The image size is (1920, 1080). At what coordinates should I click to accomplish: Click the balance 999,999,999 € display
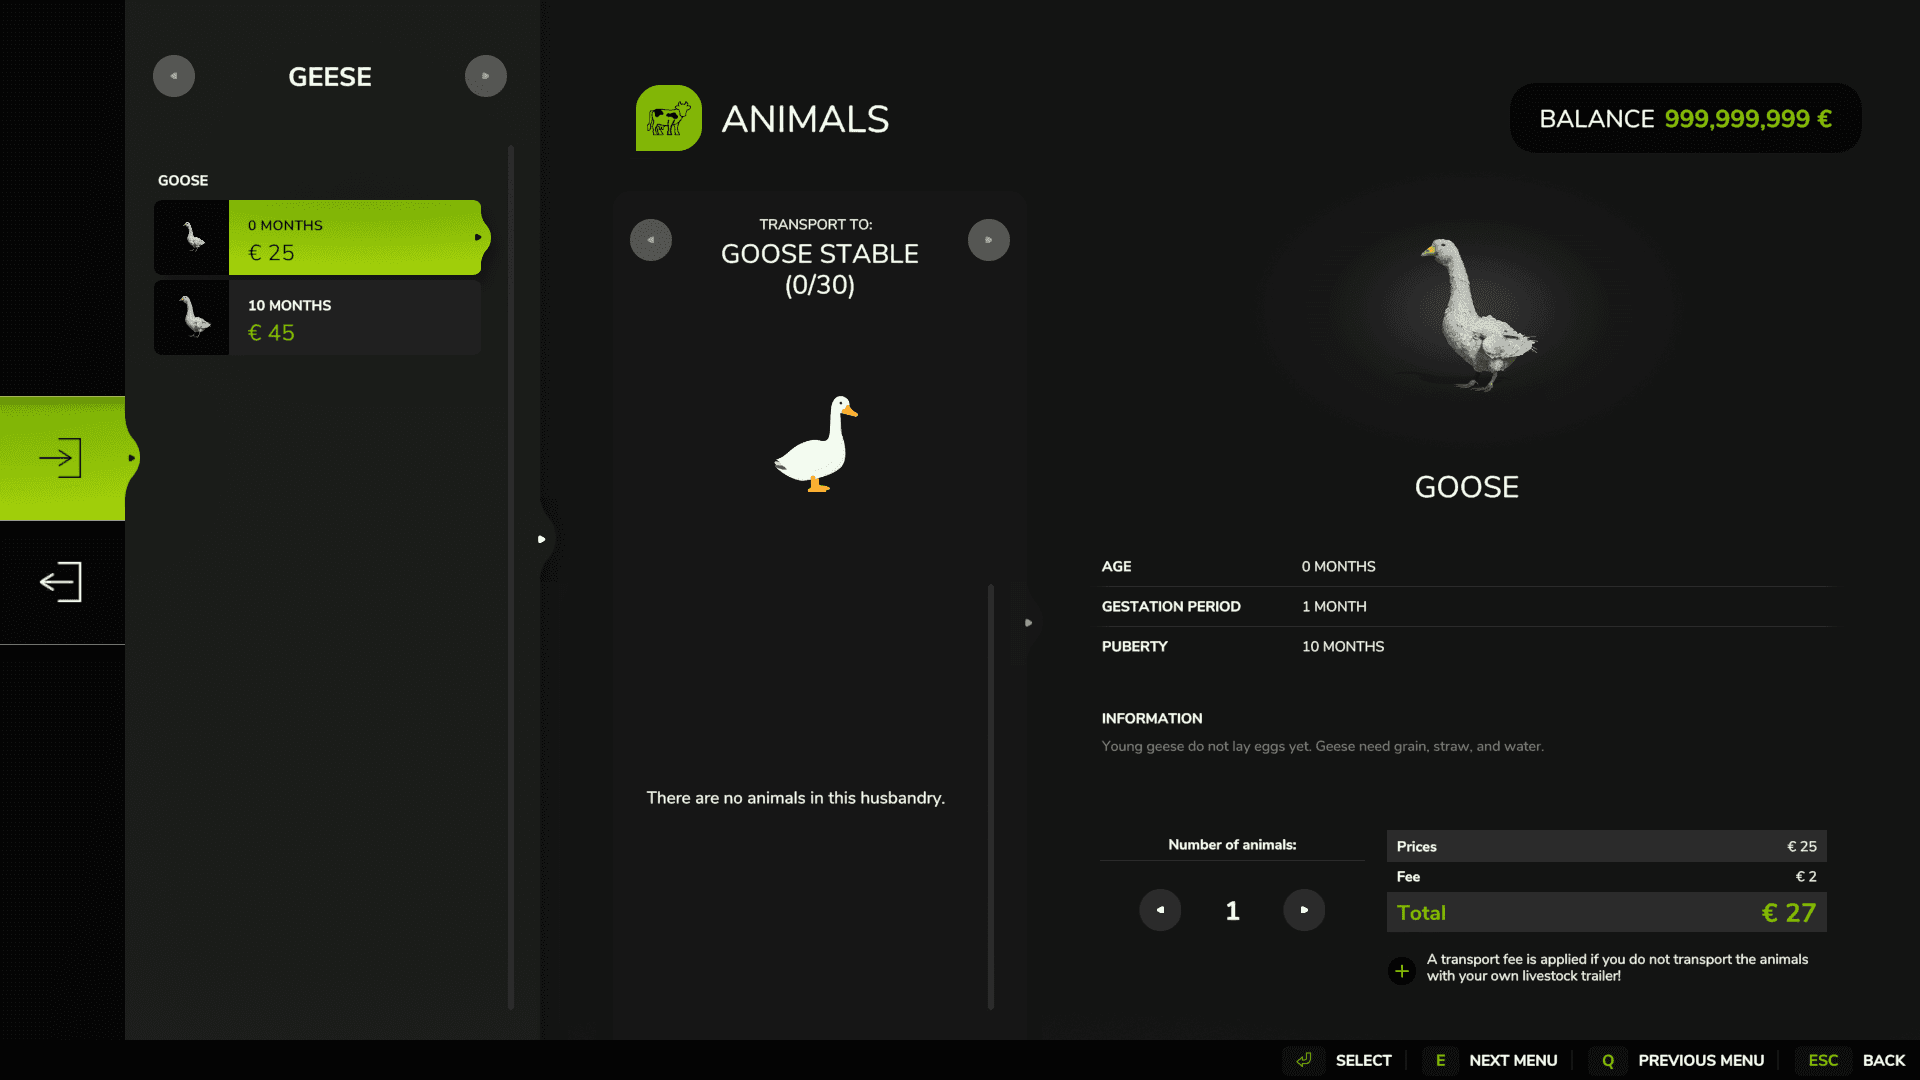click(x=1686, y=118)
